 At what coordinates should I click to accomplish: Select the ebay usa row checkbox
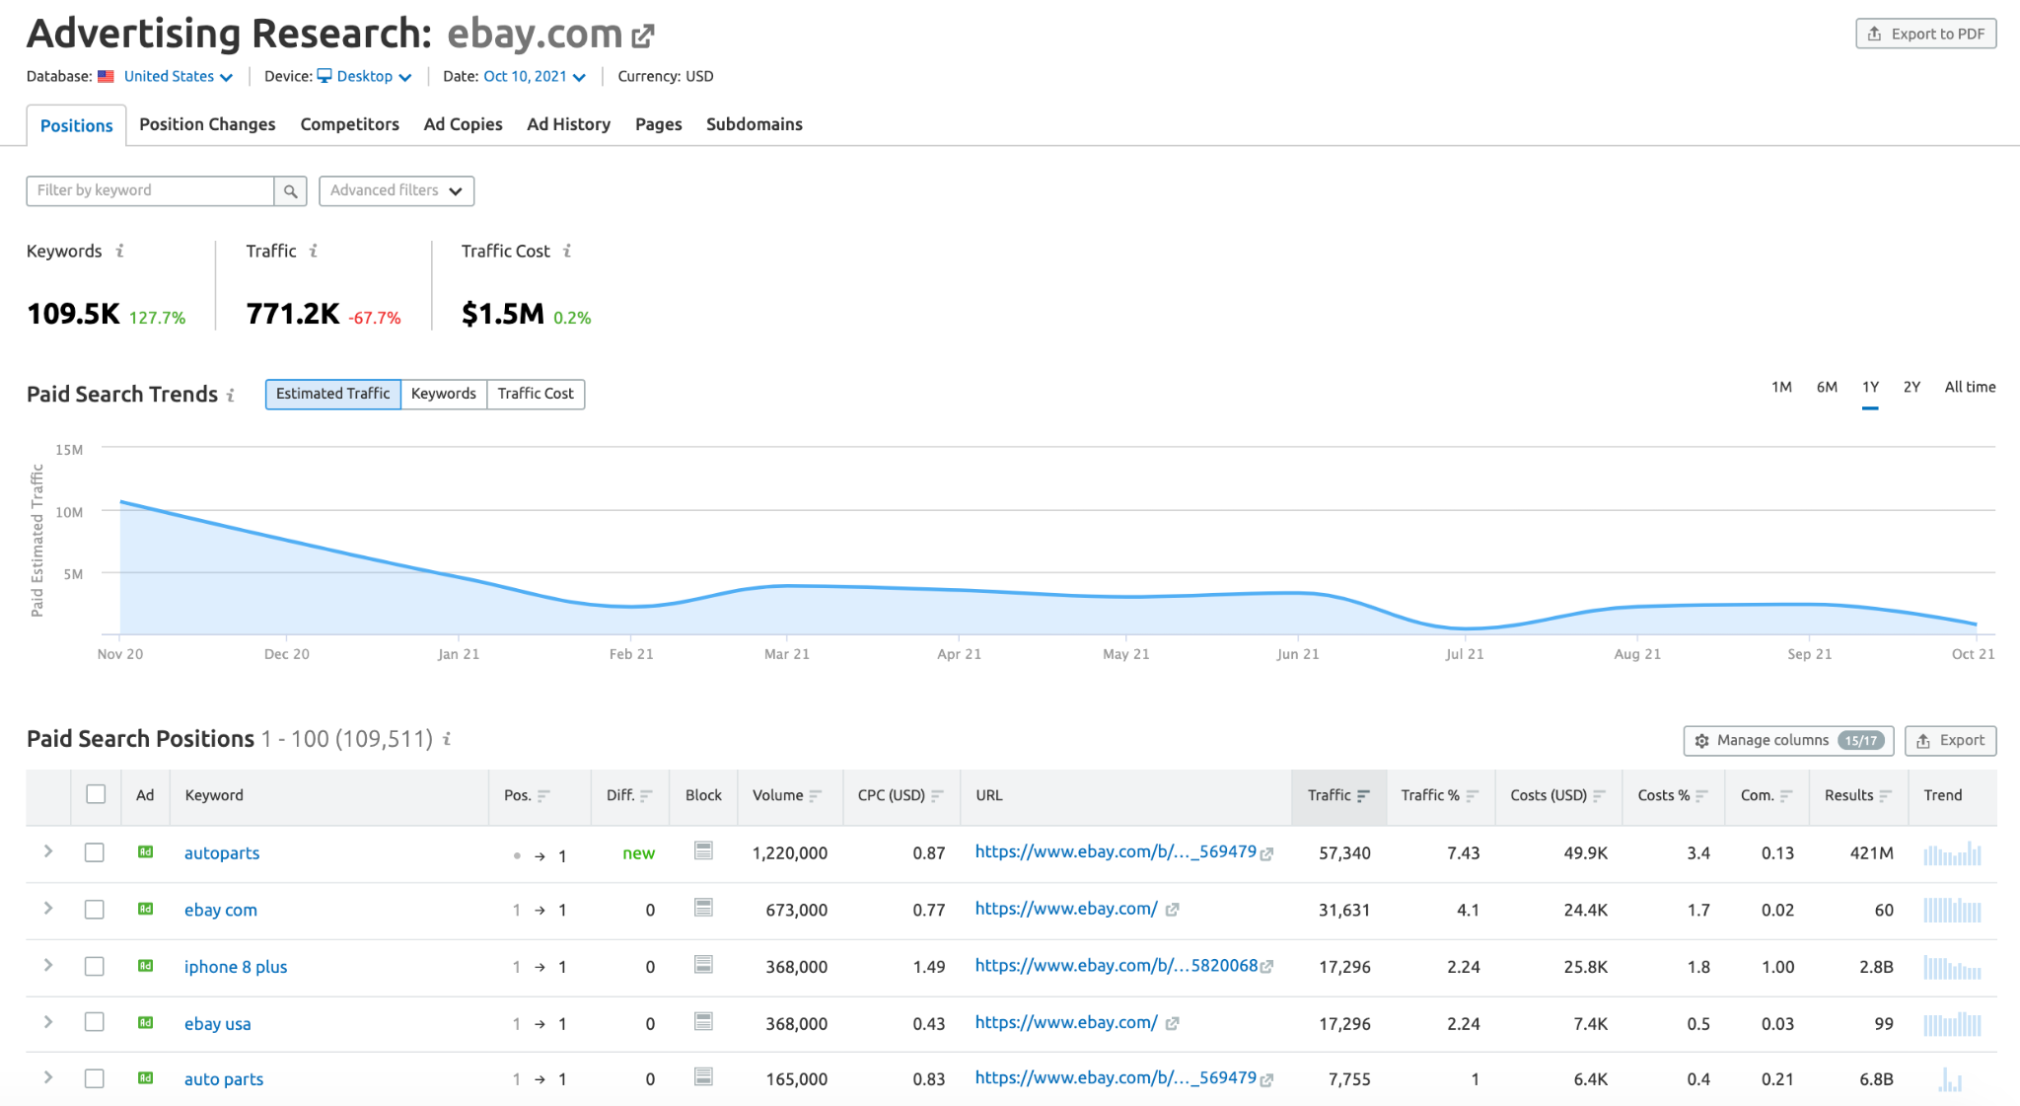pyautogui.click(x=95, y=1022)
